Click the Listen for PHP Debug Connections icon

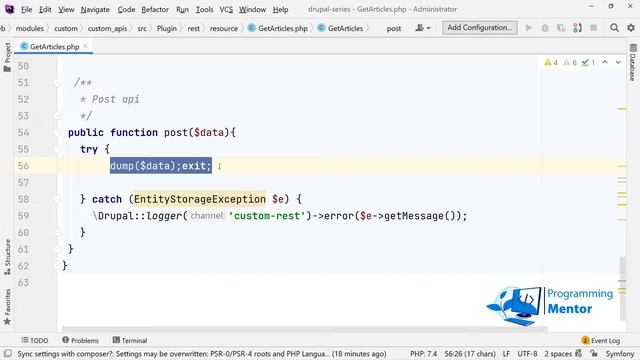pos(577,28)
